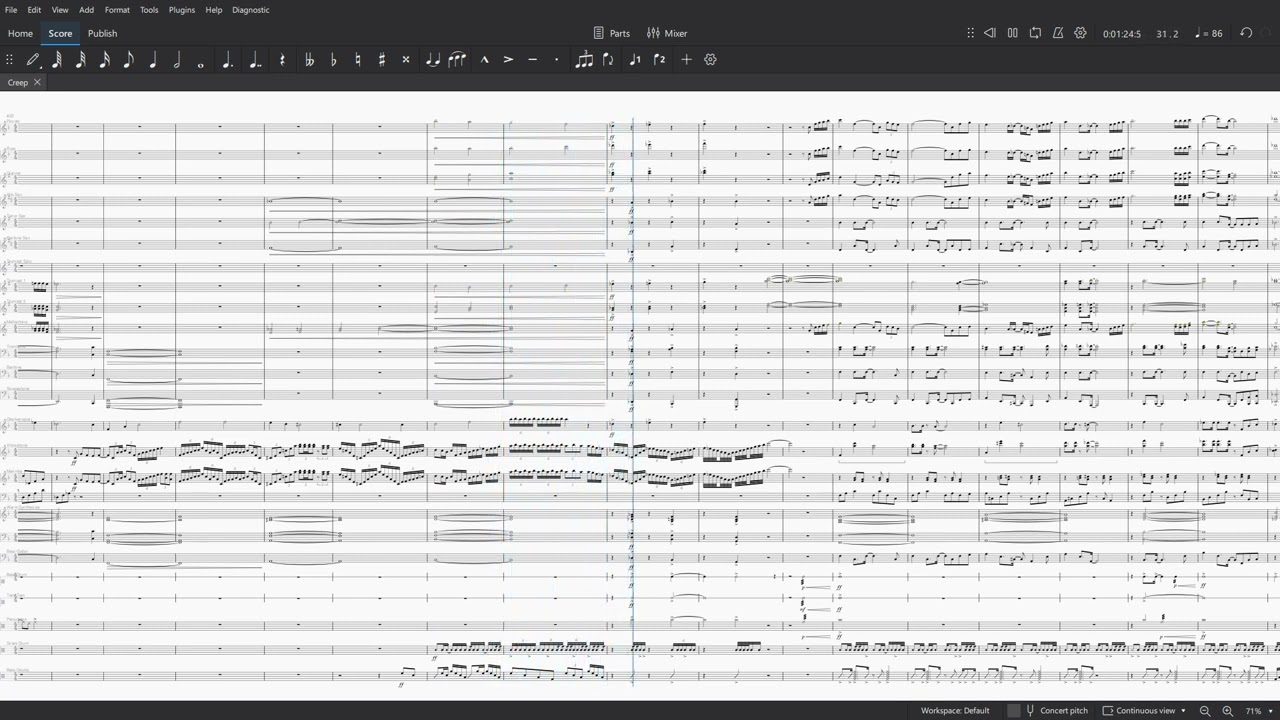Image resolution: width=1280 pixels, height=720 pixels.
Task: Apply double flat accidental
Action: (x=309, y=60)
